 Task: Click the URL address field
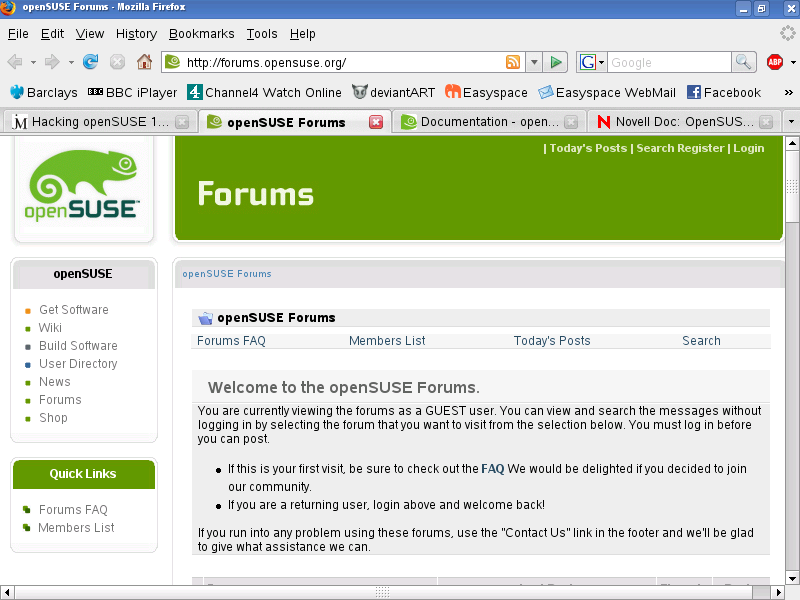(x=344, y=62)
